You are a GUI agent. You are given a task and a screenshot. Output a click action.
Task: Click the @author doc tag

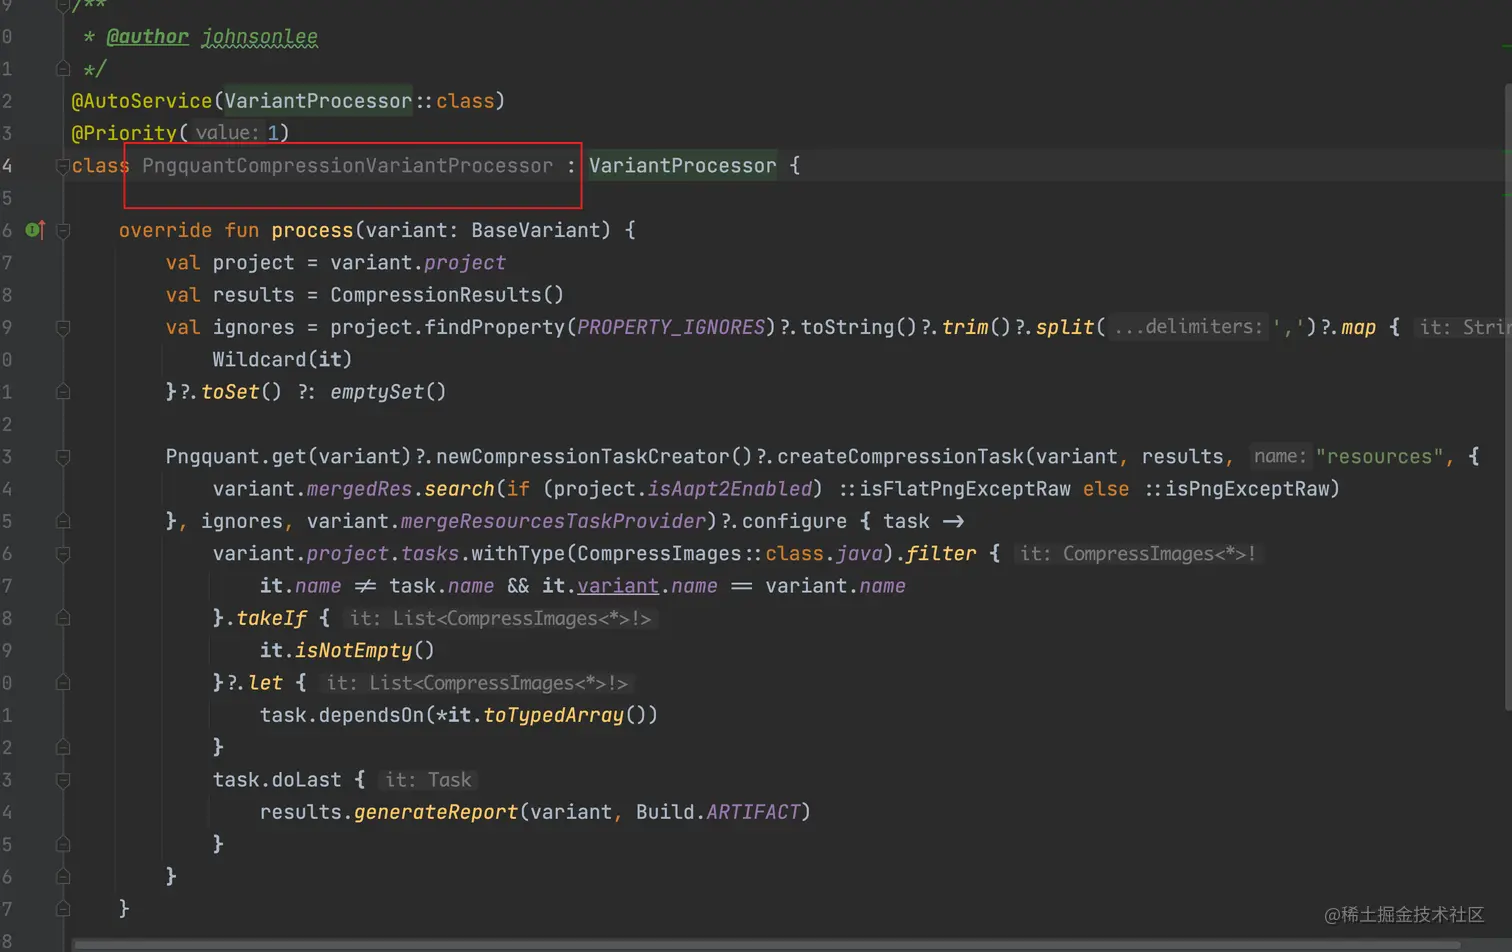point(147,37)
